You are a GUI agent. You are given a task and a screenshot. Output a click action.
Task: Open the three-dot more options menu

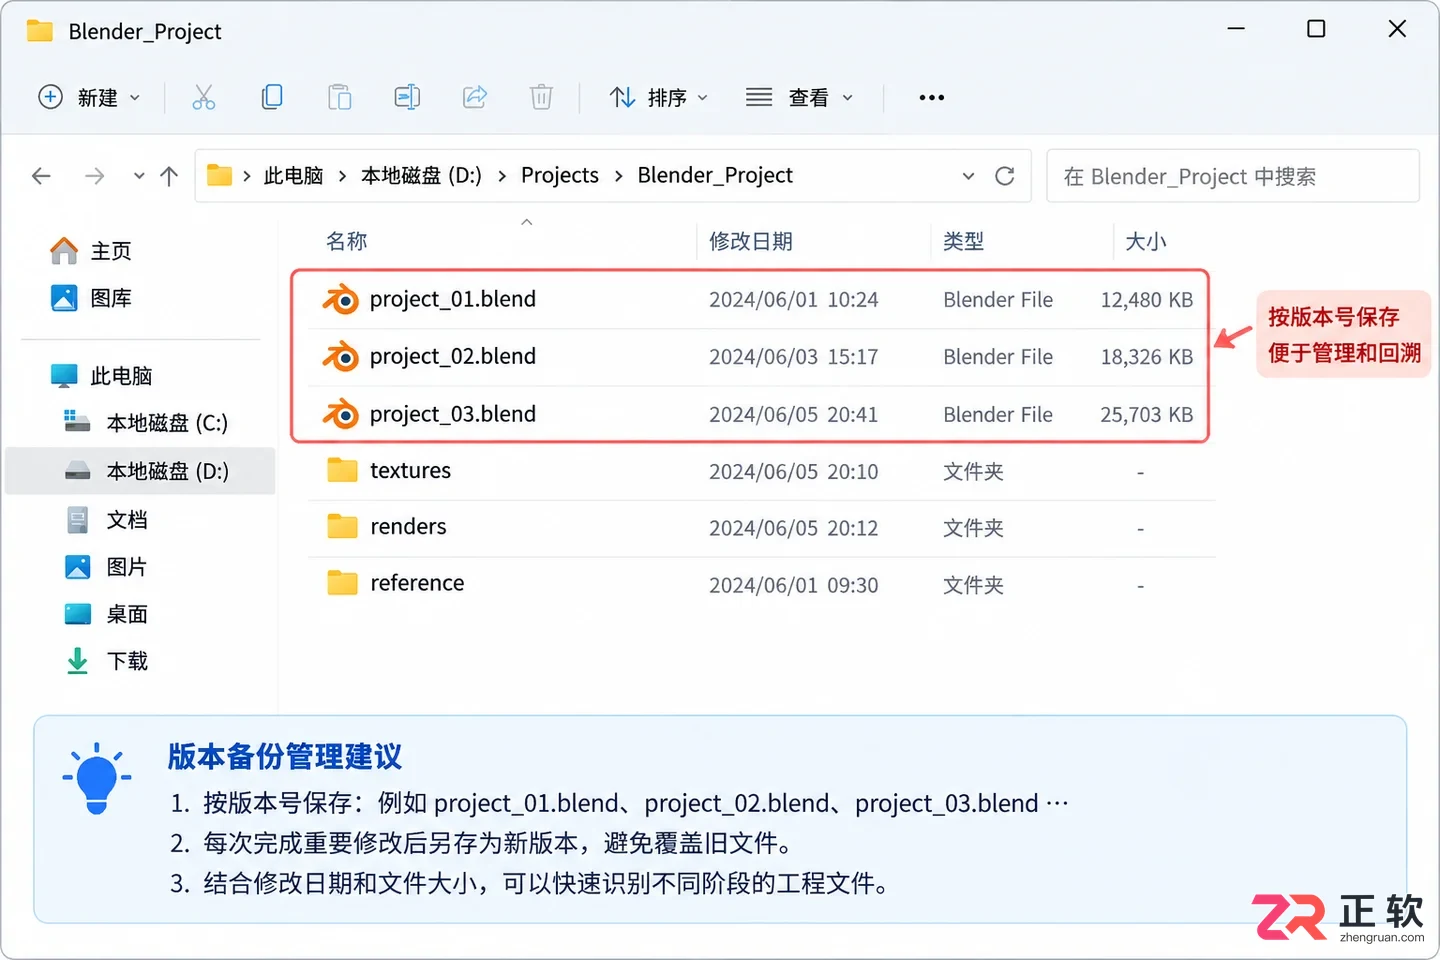point(931,97)
